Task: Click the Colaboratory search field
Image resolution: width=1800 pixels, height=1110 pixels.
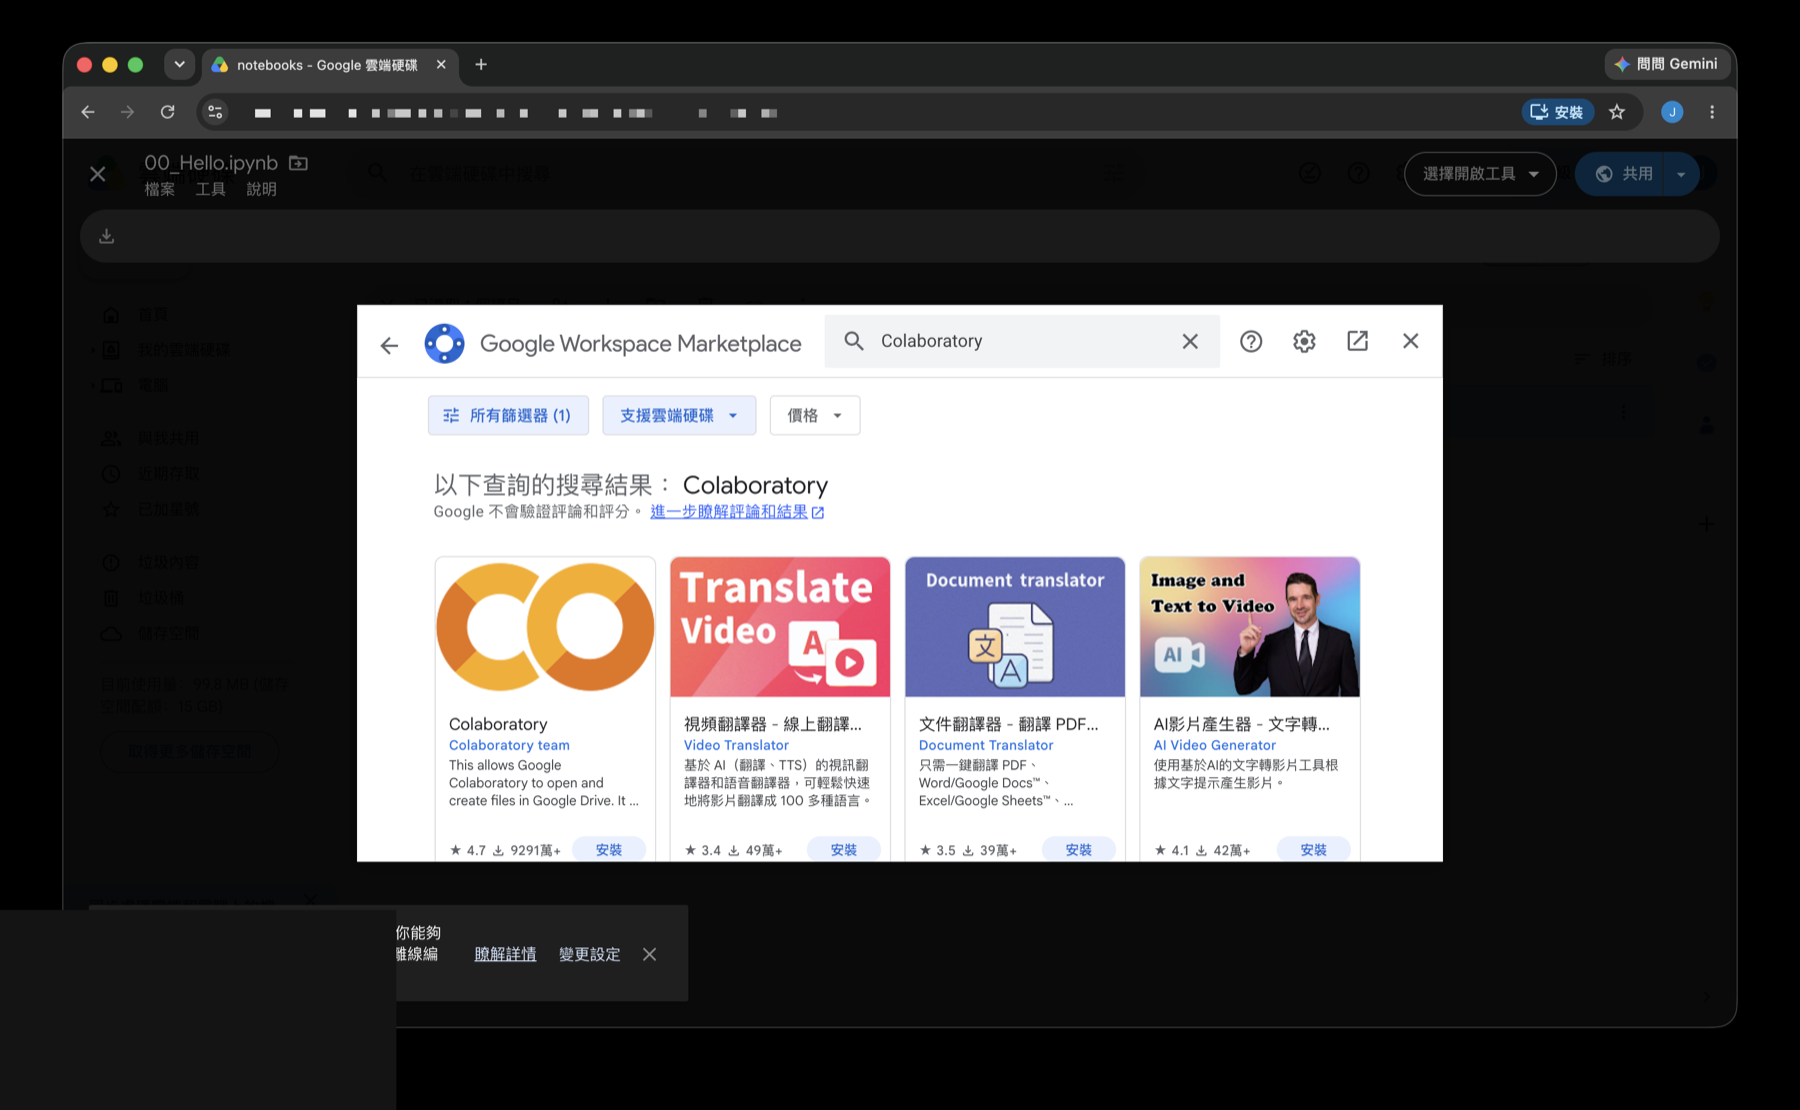Action: pyautogui.click(x=1022, y=341)
